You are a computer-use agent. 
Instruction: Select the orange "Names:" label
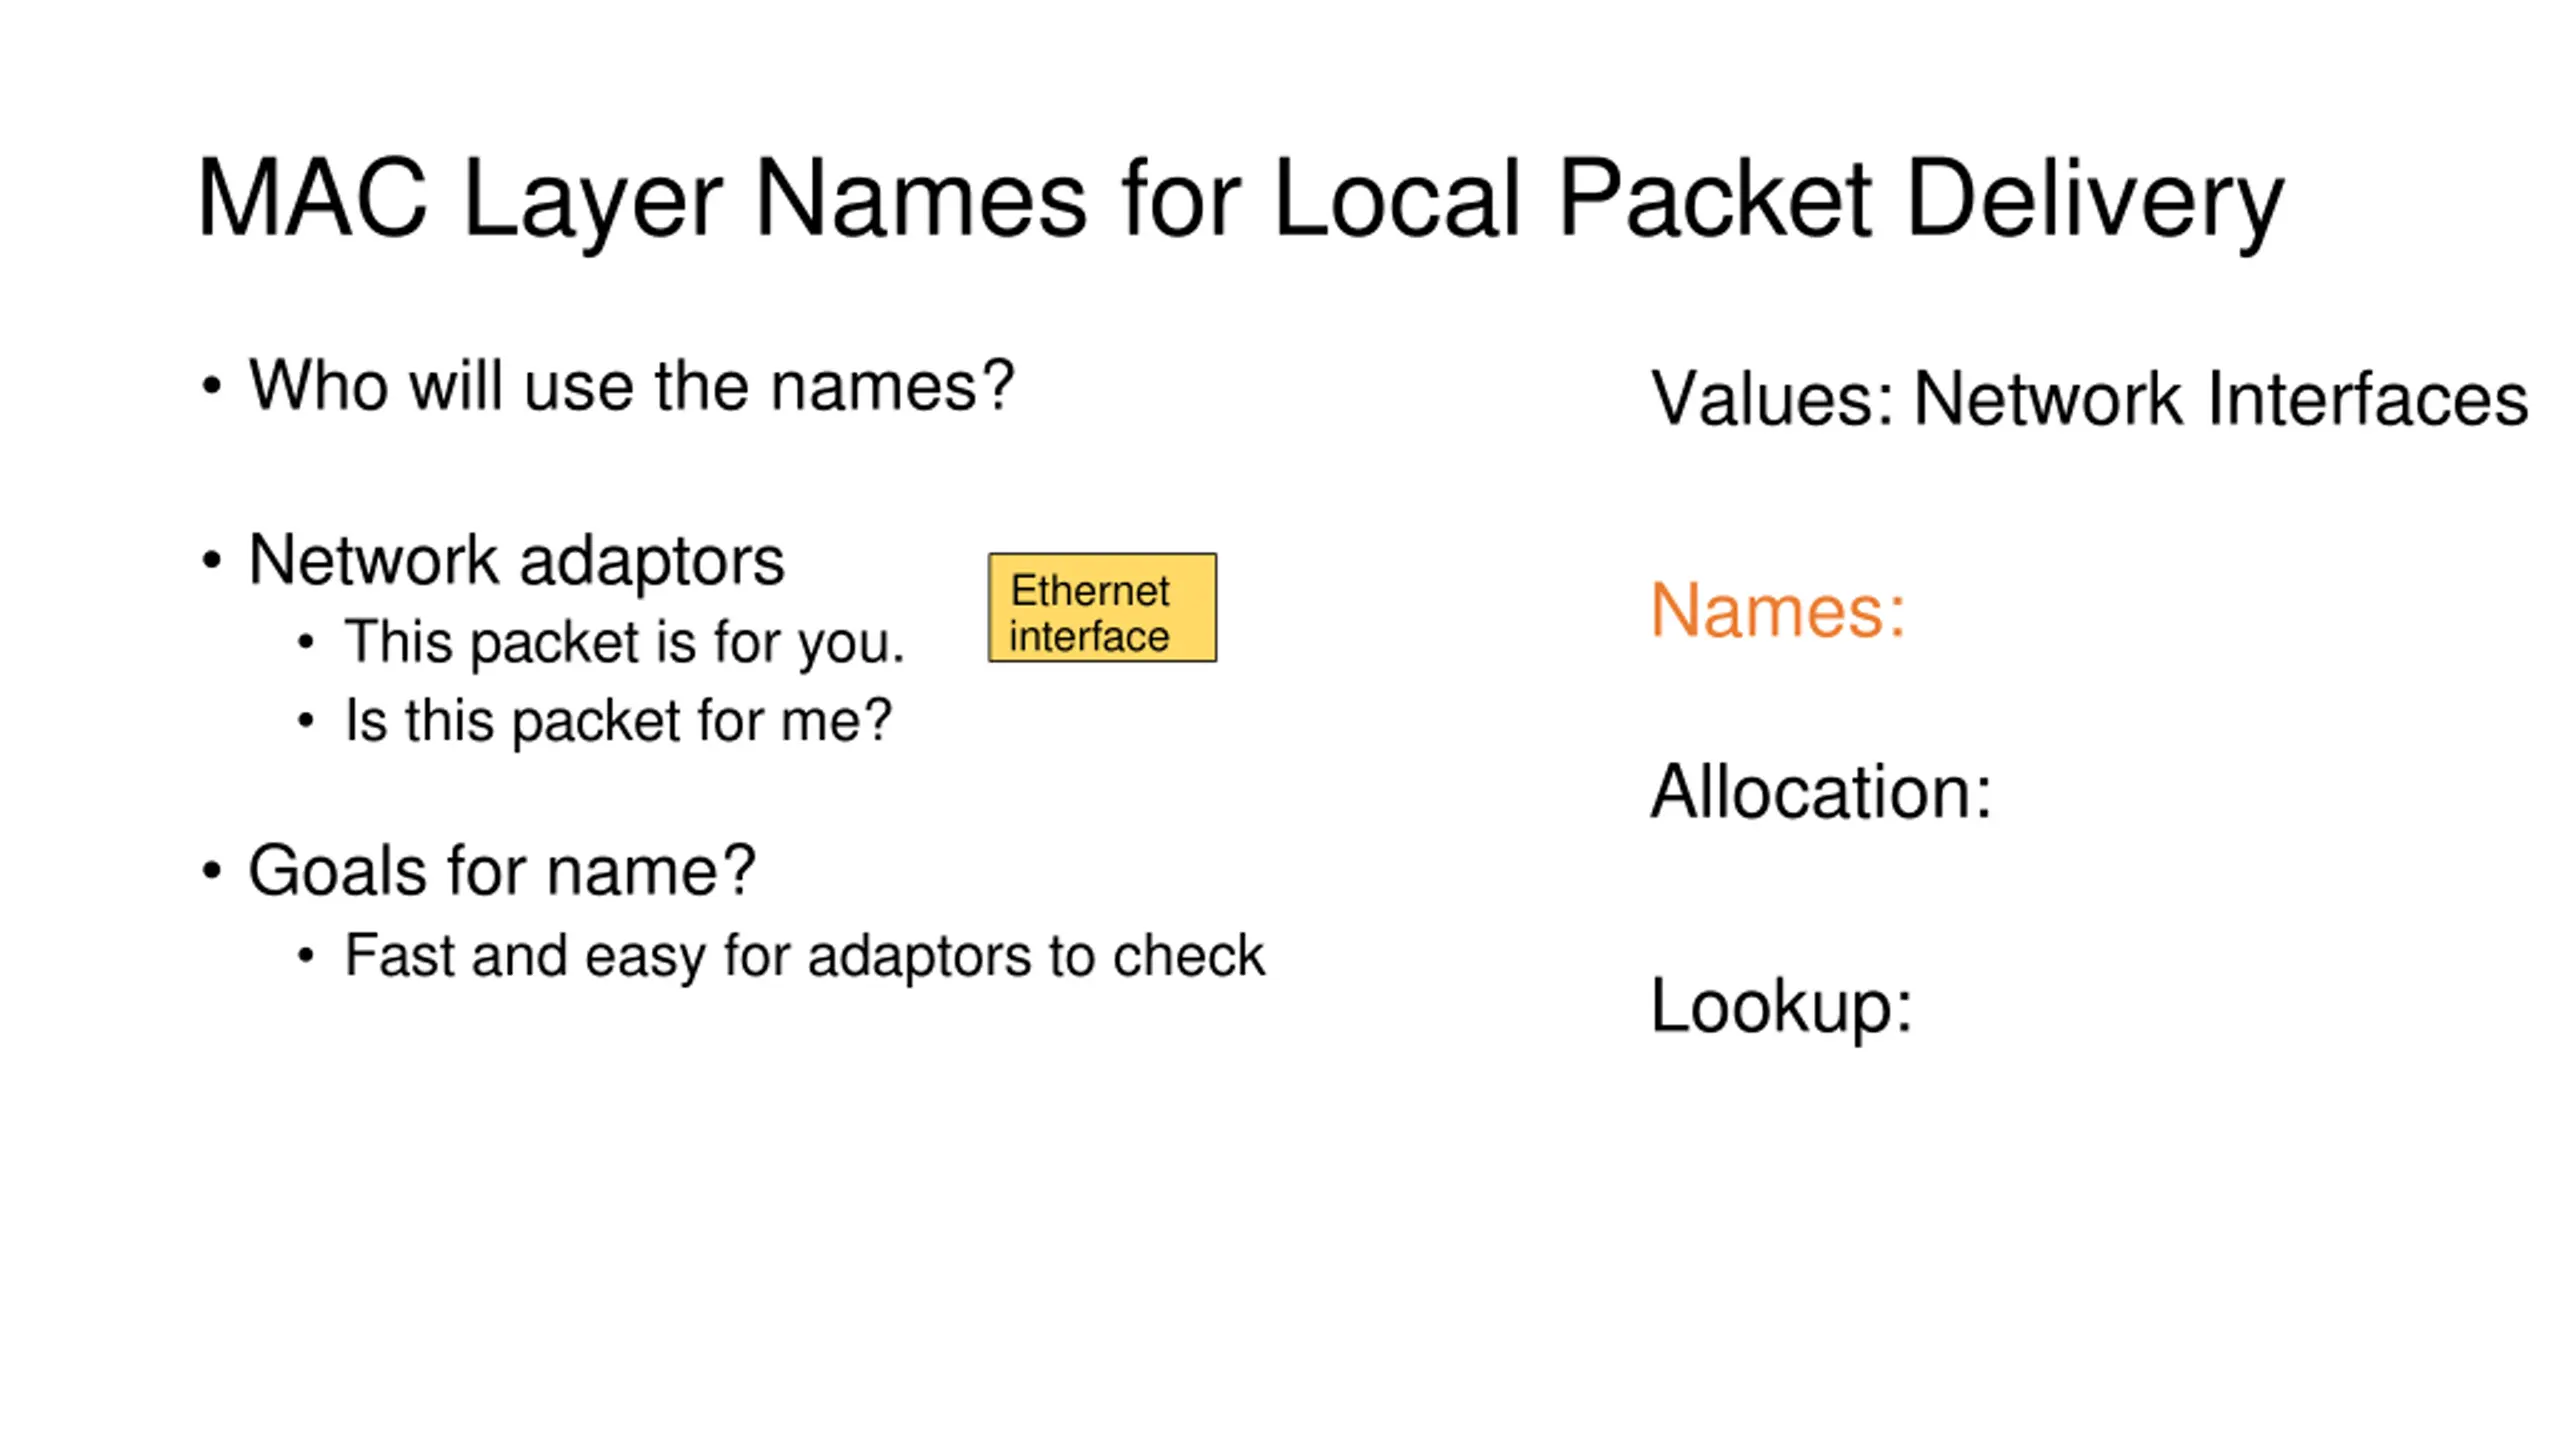tap(1777, 610)
